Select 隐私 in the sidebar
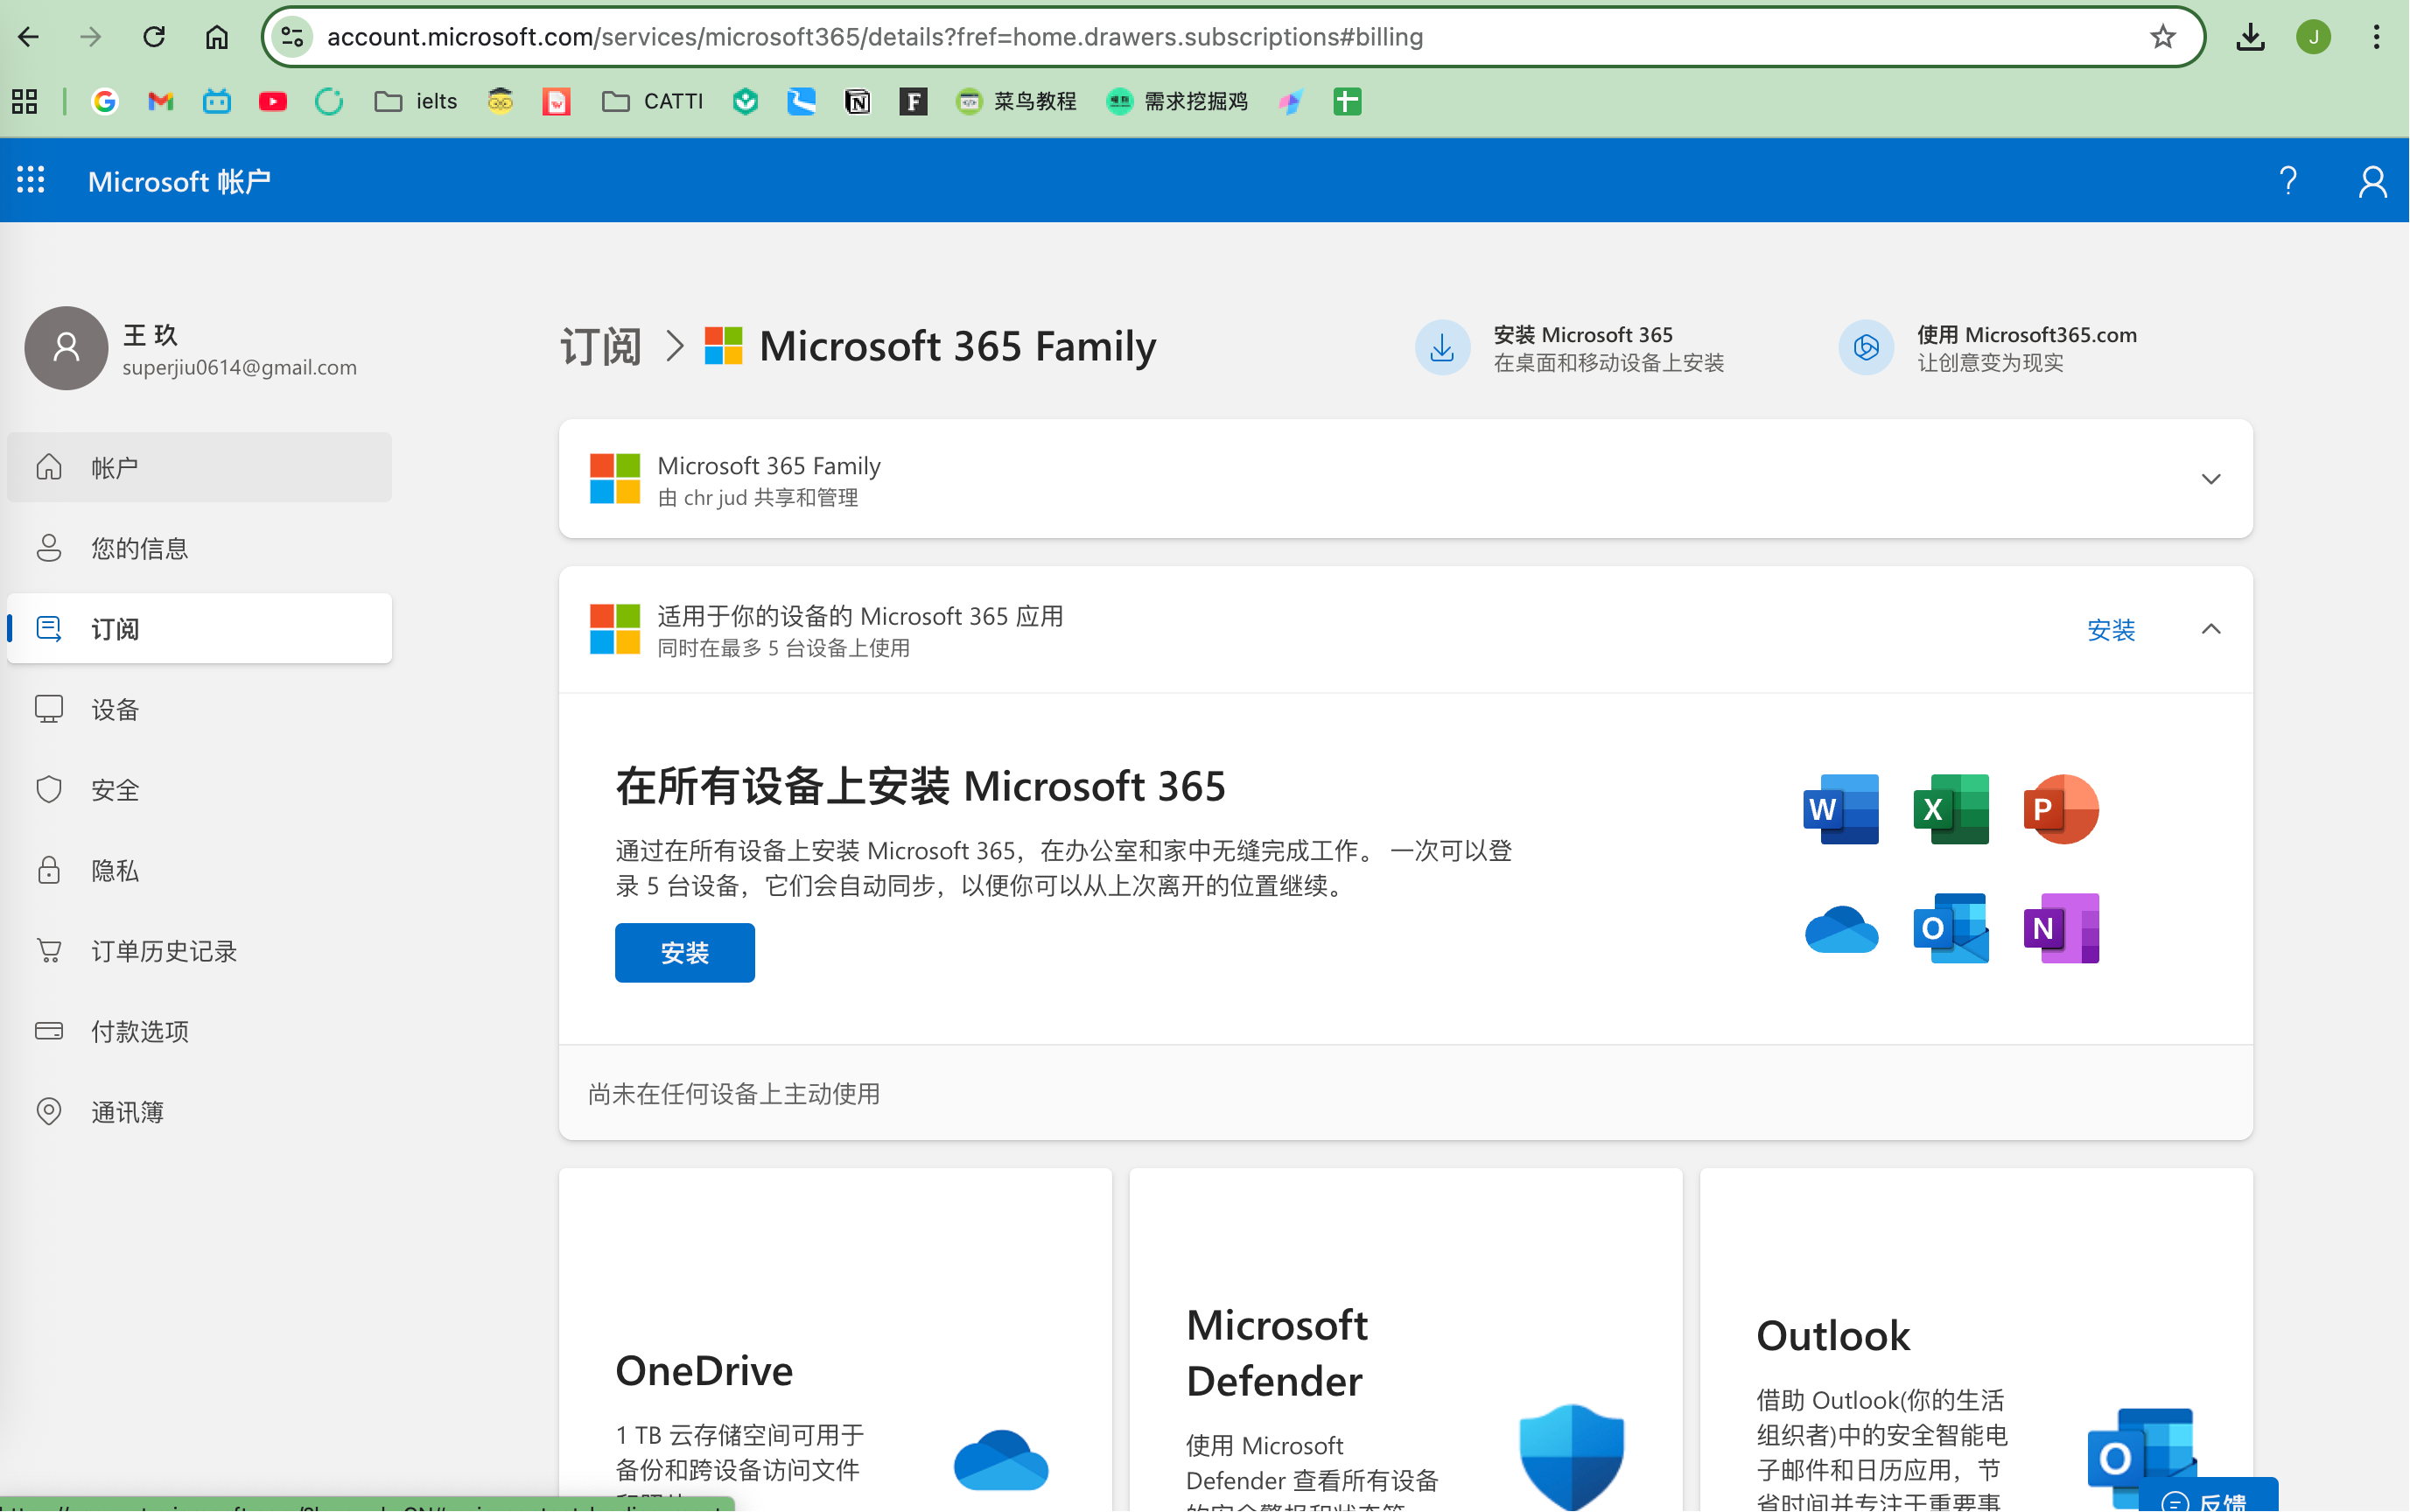The width and height of the screenshot is (2410, 1512). [199, 870]
